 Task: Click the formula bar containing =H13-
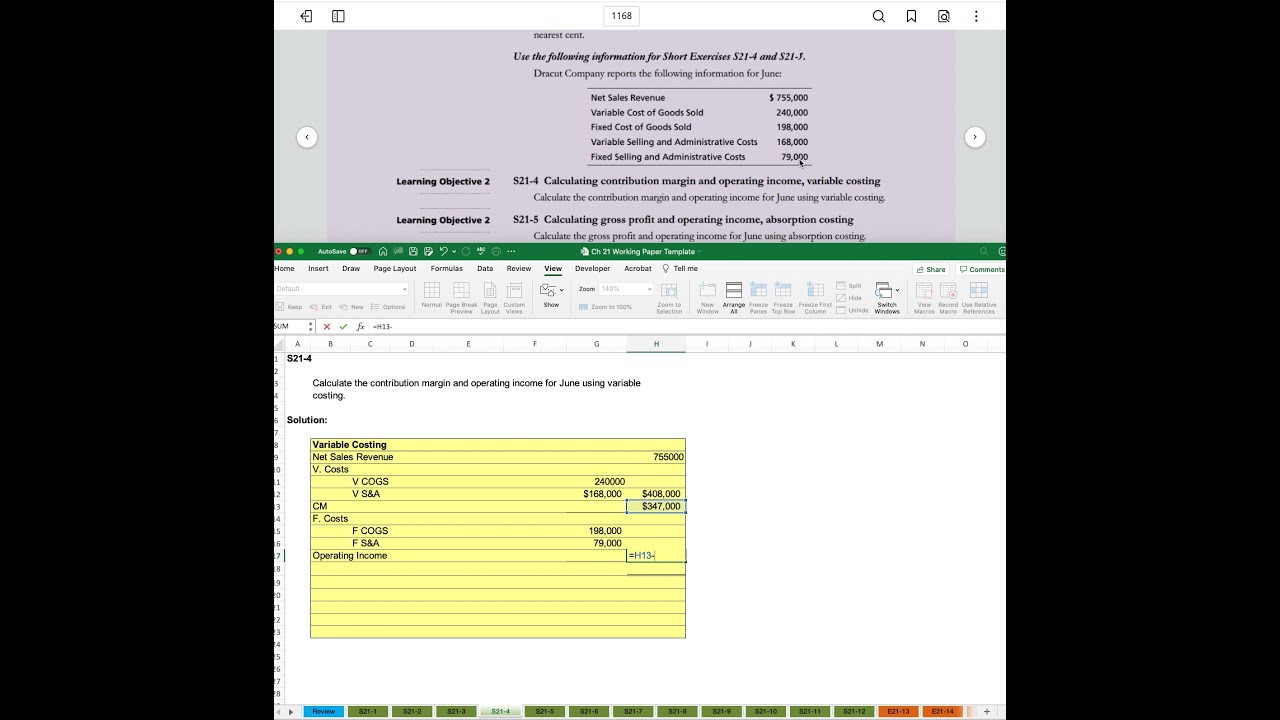click(x=686, y=327)
